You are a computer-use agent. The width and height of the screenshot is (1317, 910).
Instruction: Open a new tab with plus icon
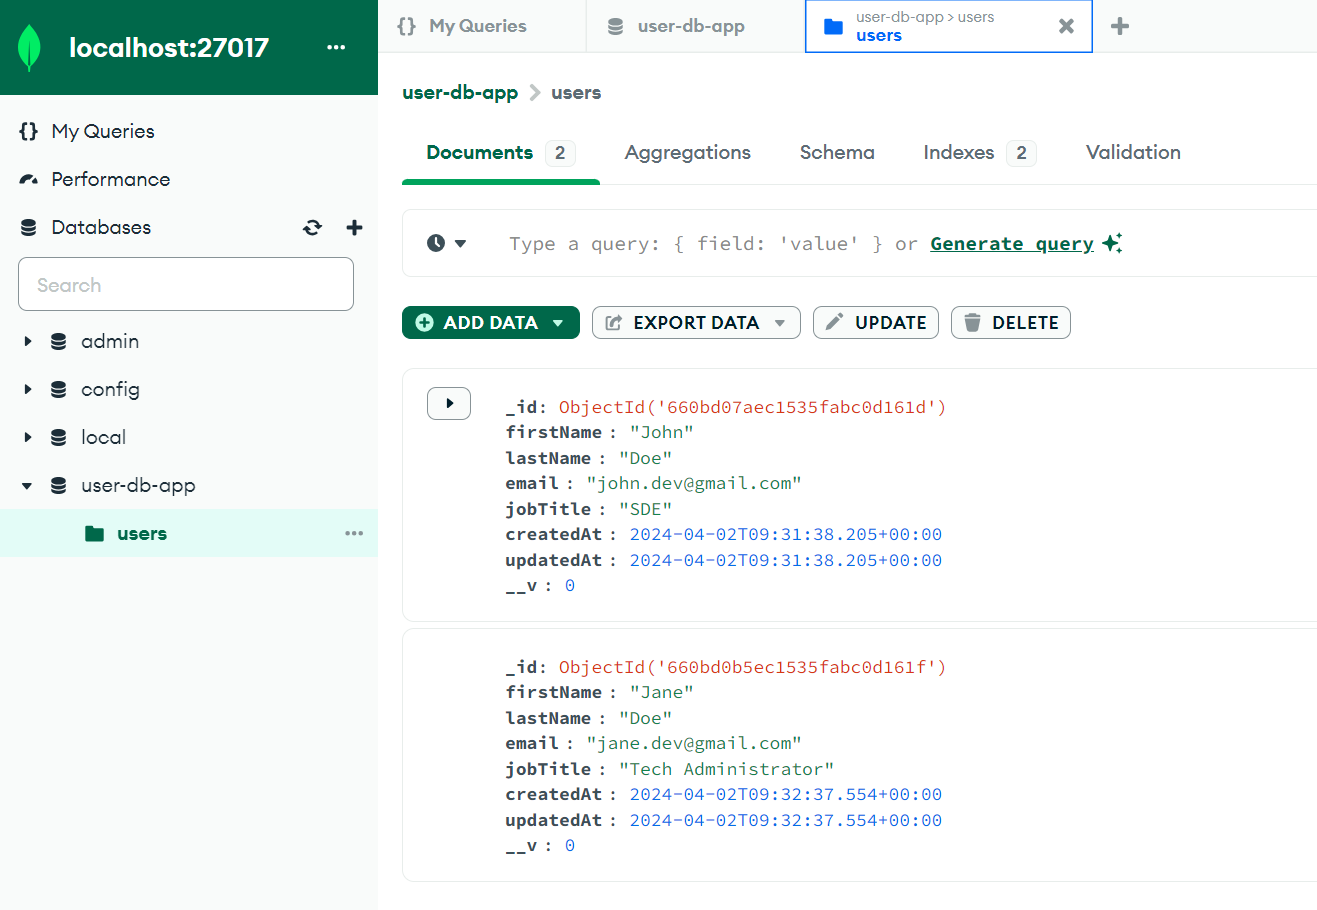click(1120, 26)
